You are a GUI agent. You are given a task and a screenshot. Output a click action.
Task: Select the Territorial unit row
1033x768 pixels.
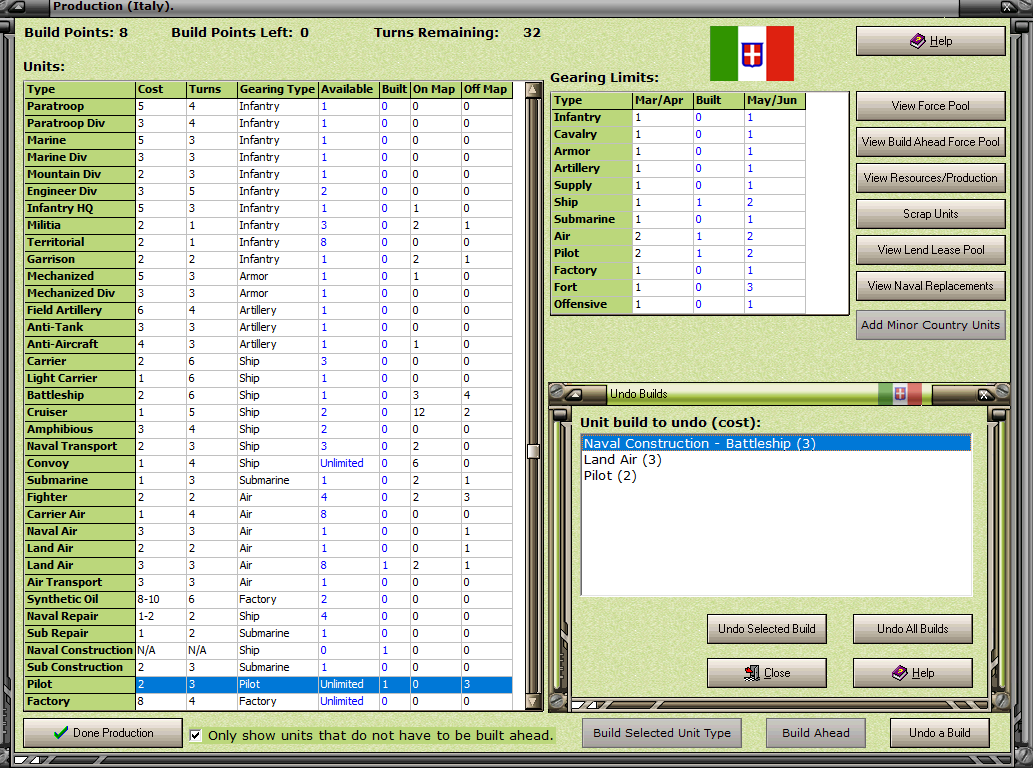(269, 242)
